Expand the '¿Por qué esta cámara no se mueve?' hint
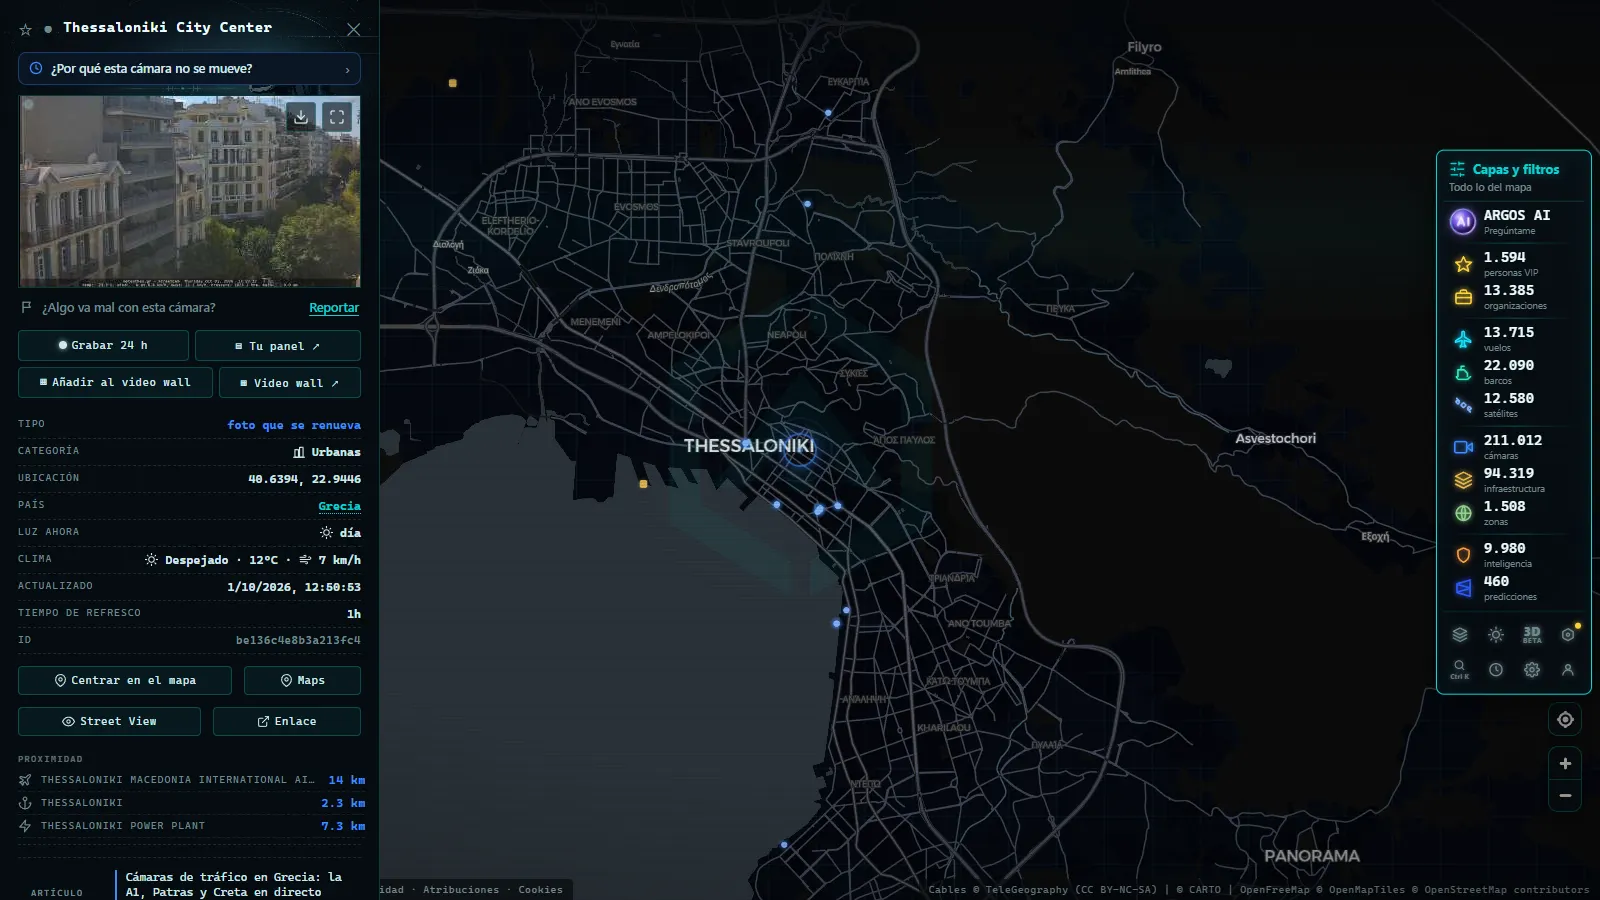 (x=189, y=69)
